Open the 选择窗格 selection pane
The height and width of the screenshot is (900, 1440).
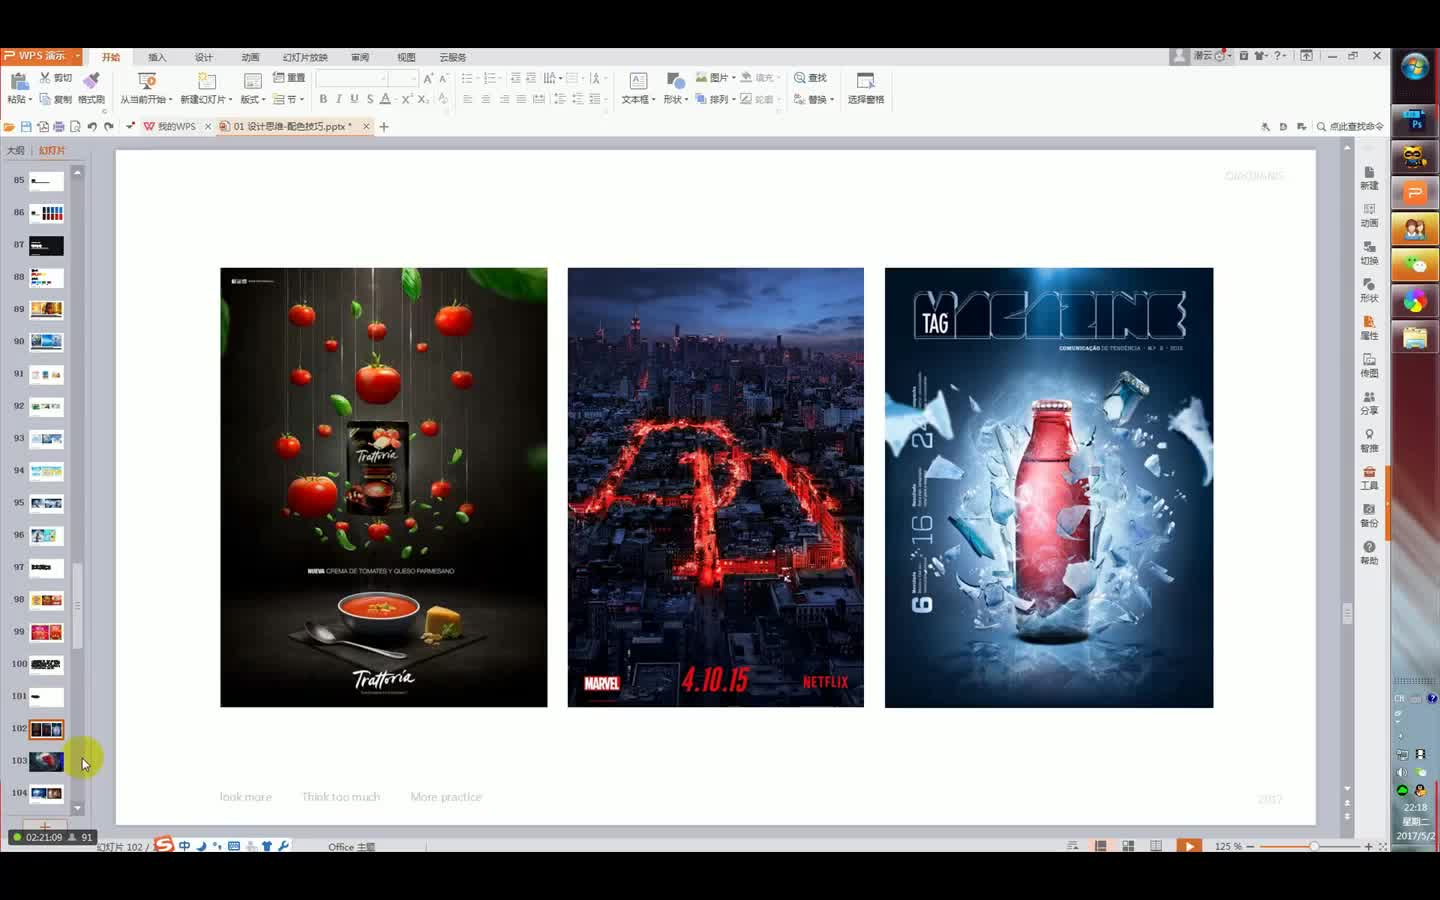click(x=866, y=88)
